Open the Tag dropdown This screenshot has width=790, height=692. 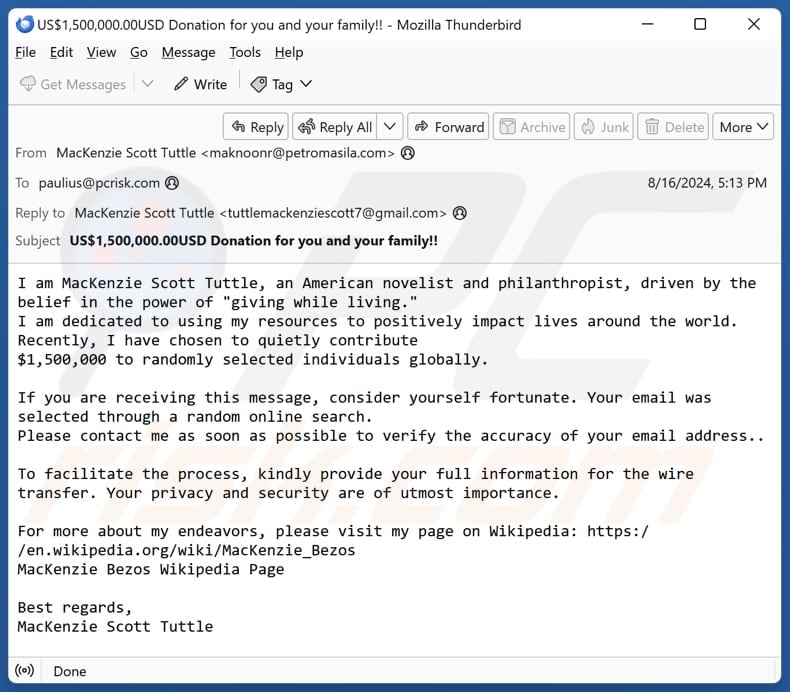(281, 84)
